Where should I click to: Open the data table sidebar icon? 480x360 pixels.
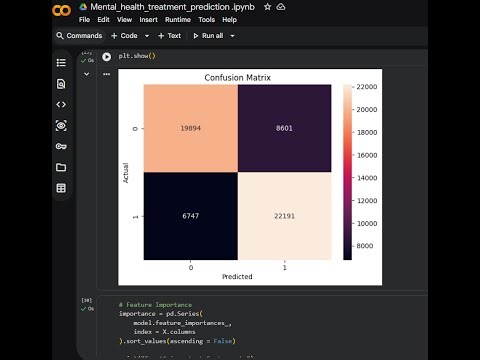pyautogui.click(x=61, y=188)
